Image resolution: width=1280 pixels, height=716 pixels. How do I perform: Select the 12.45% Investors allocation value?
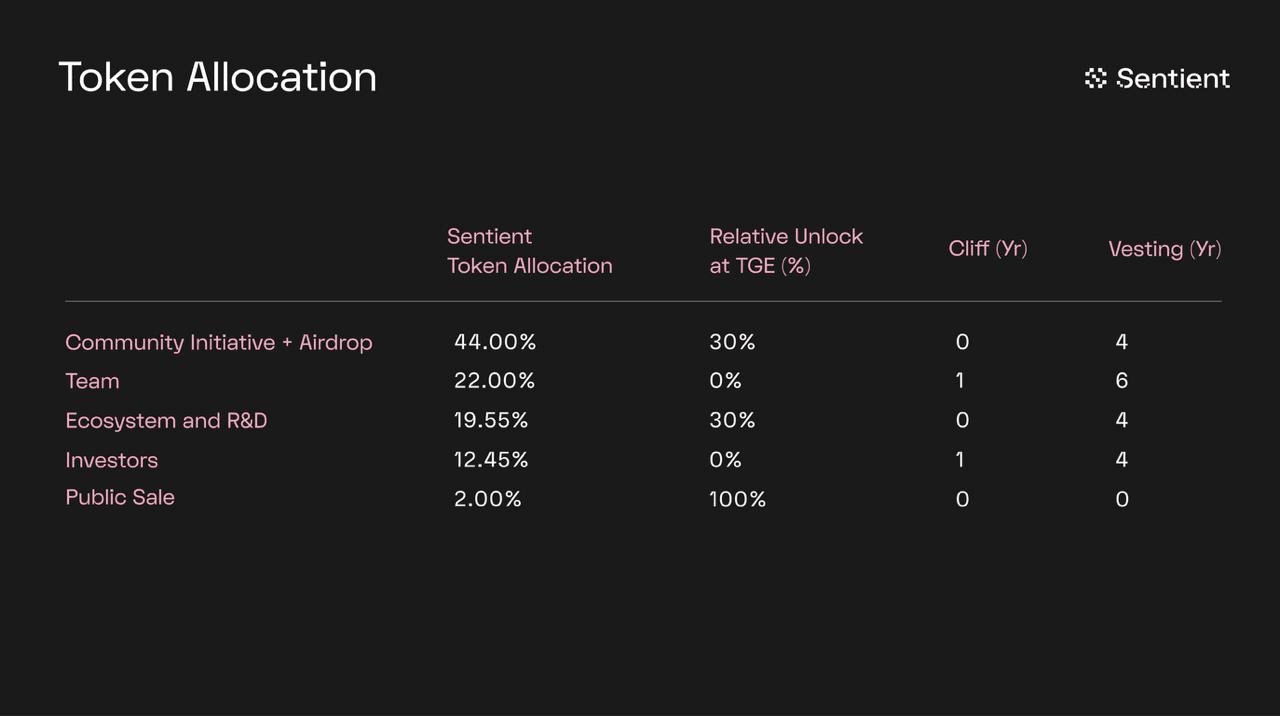(490, 460)
